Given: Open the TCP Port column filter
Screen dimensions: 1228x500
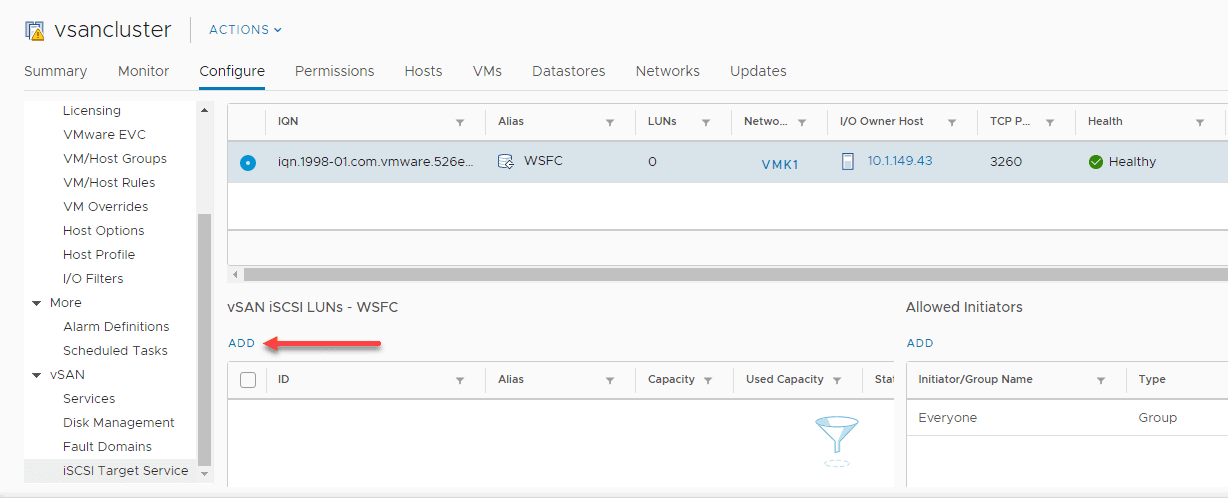Looking at the screenshot, I should coord(1050,122).
